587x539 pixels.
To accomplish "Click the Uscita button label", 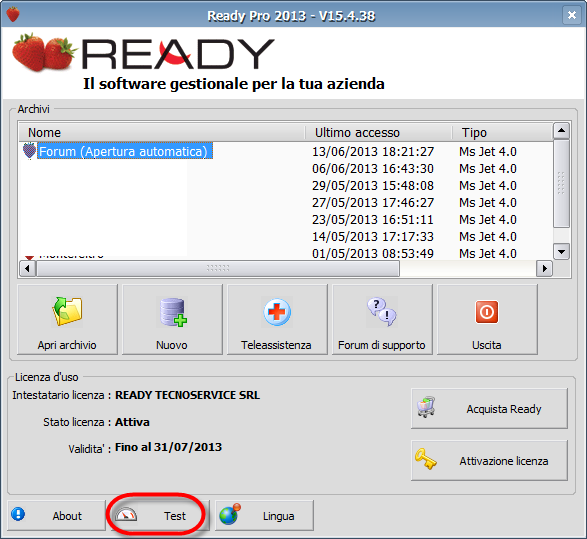I will [x=487, y=345].
